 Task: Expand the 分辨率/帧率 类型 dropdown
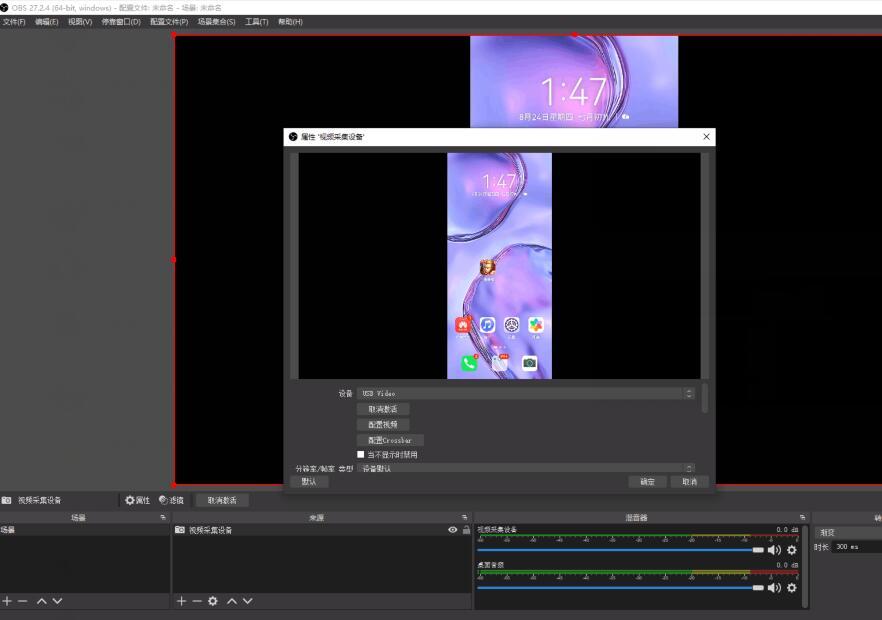pyautogui.click(x=526, y=468)
